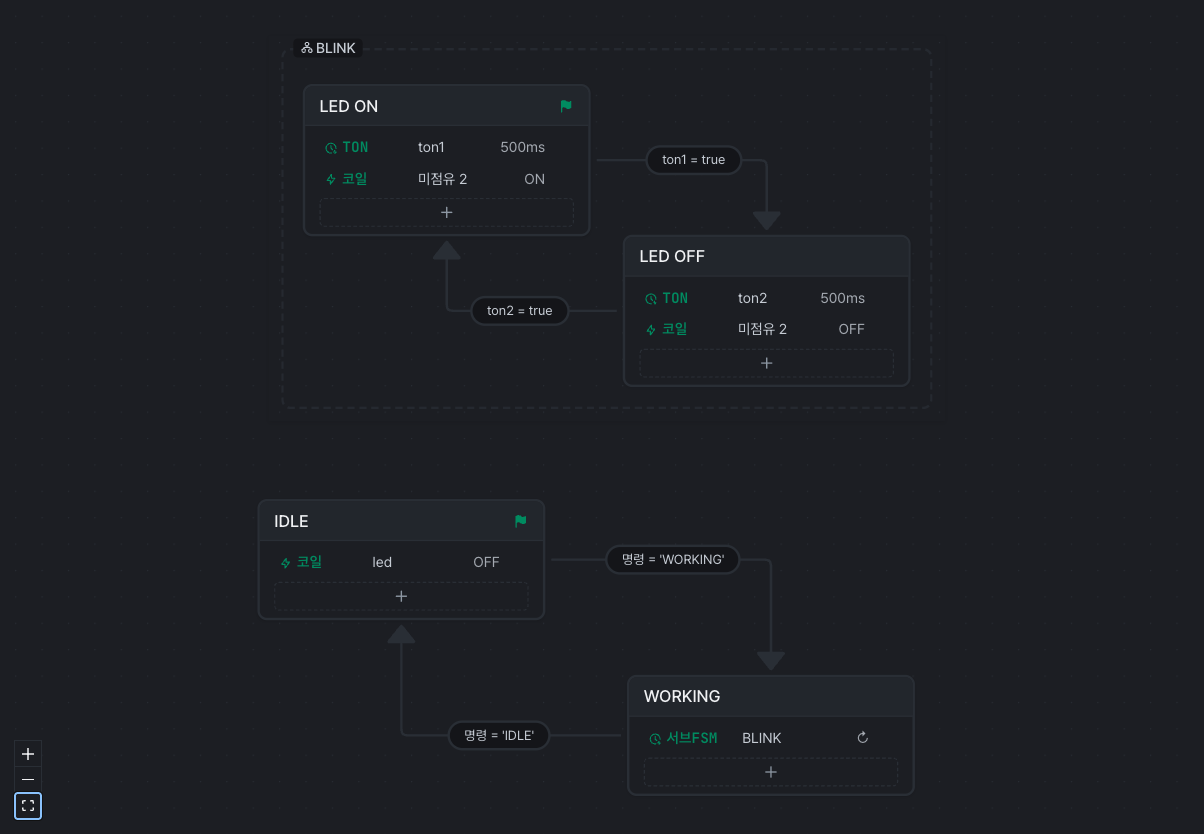Click the fit view button
Viewport: 1204px width, 834px height.
28,806
